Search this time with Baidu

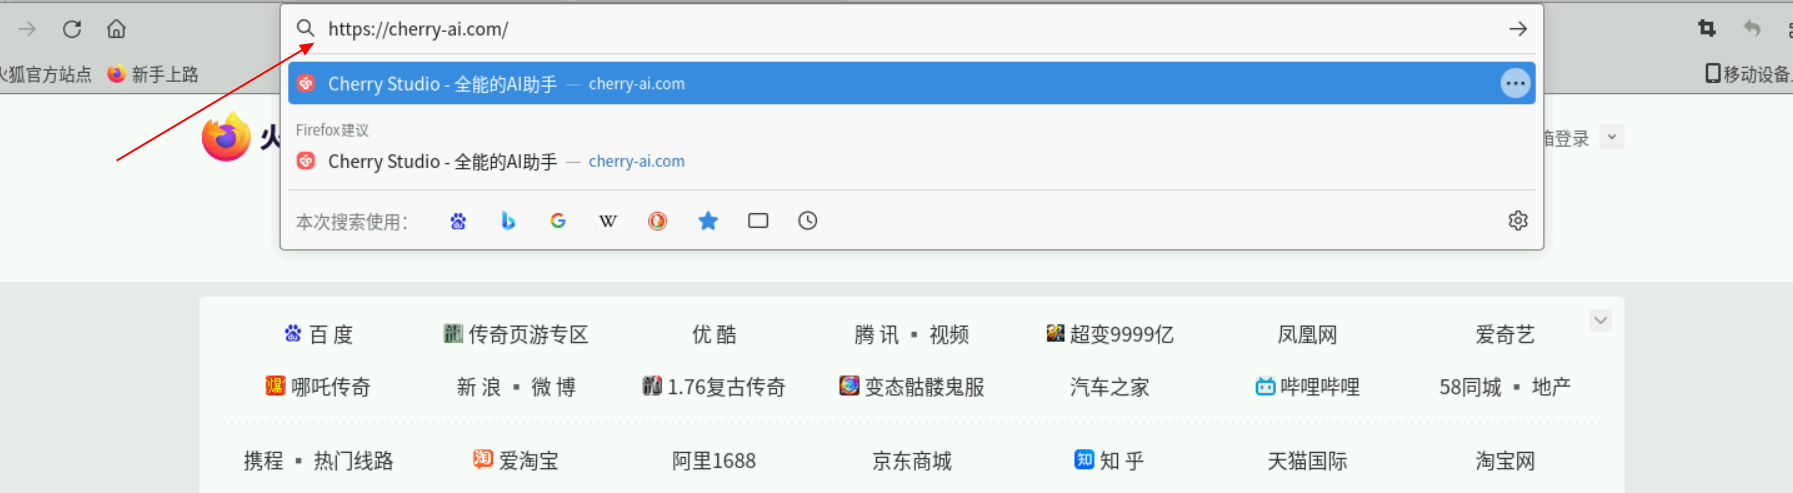[x=458, y=221]
